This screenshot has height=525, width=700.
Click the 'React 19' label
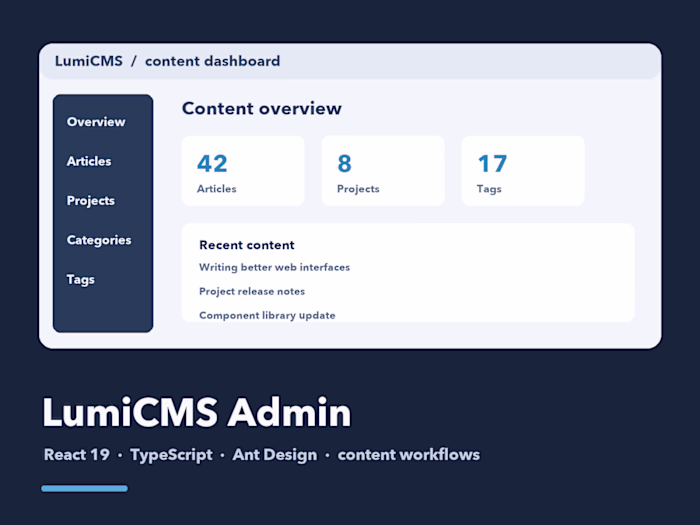(x=77, y=454)
